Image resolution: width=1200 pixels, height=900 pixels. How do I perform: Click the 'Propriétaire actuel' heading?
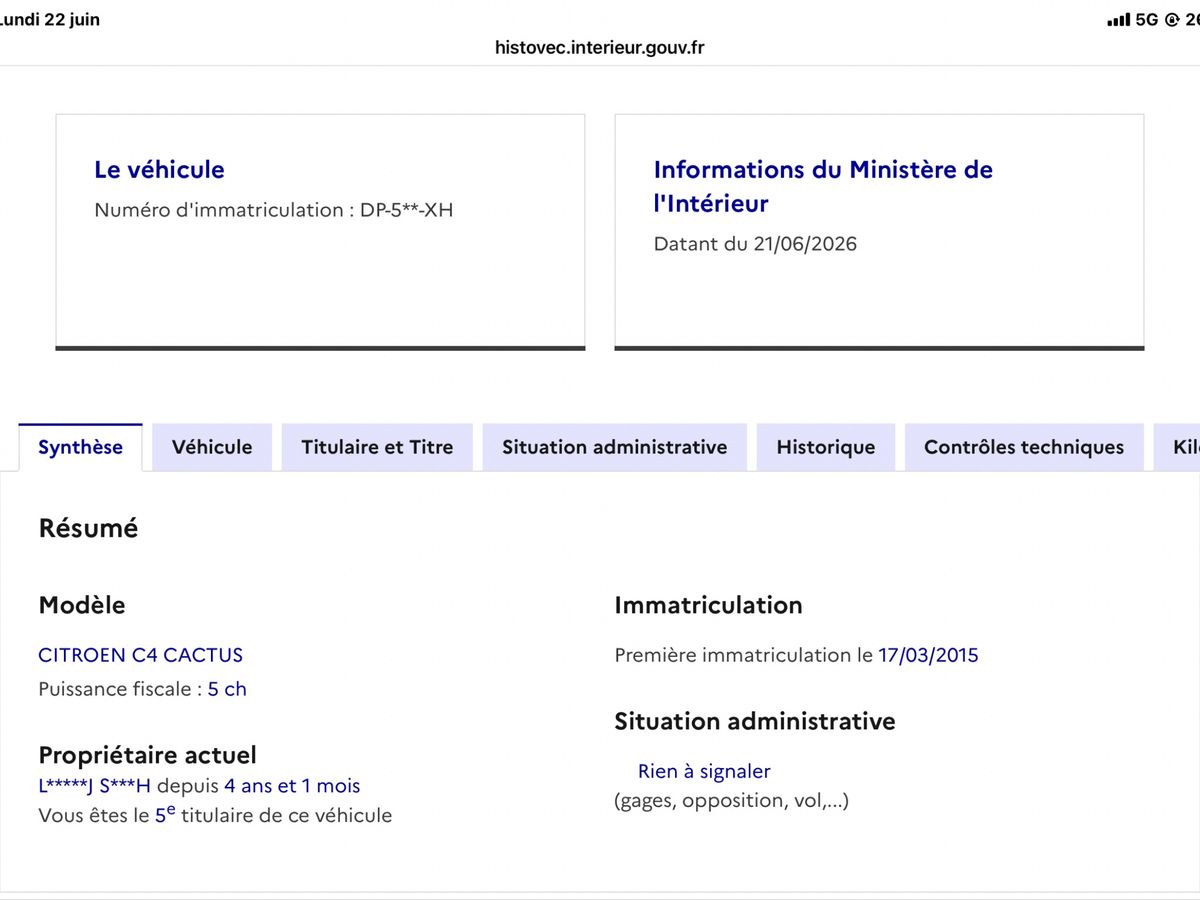pos(147,755)
